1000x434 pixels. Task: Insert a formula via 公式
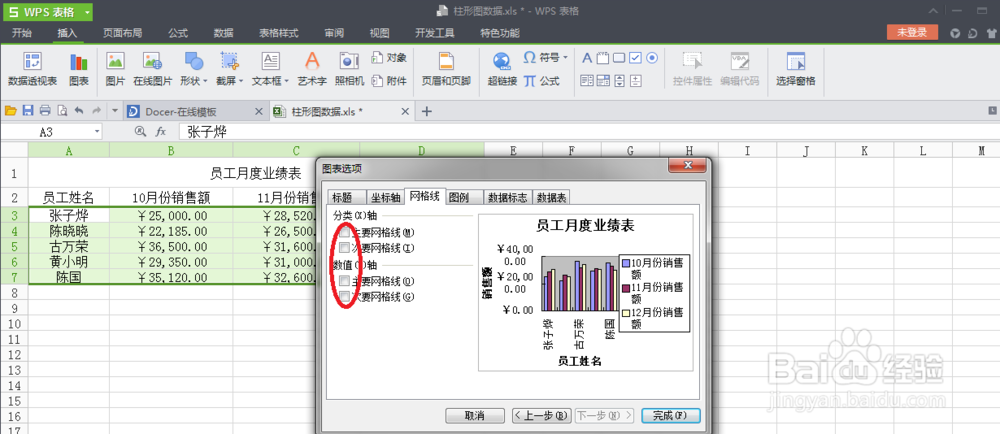(x=541, y=81)
